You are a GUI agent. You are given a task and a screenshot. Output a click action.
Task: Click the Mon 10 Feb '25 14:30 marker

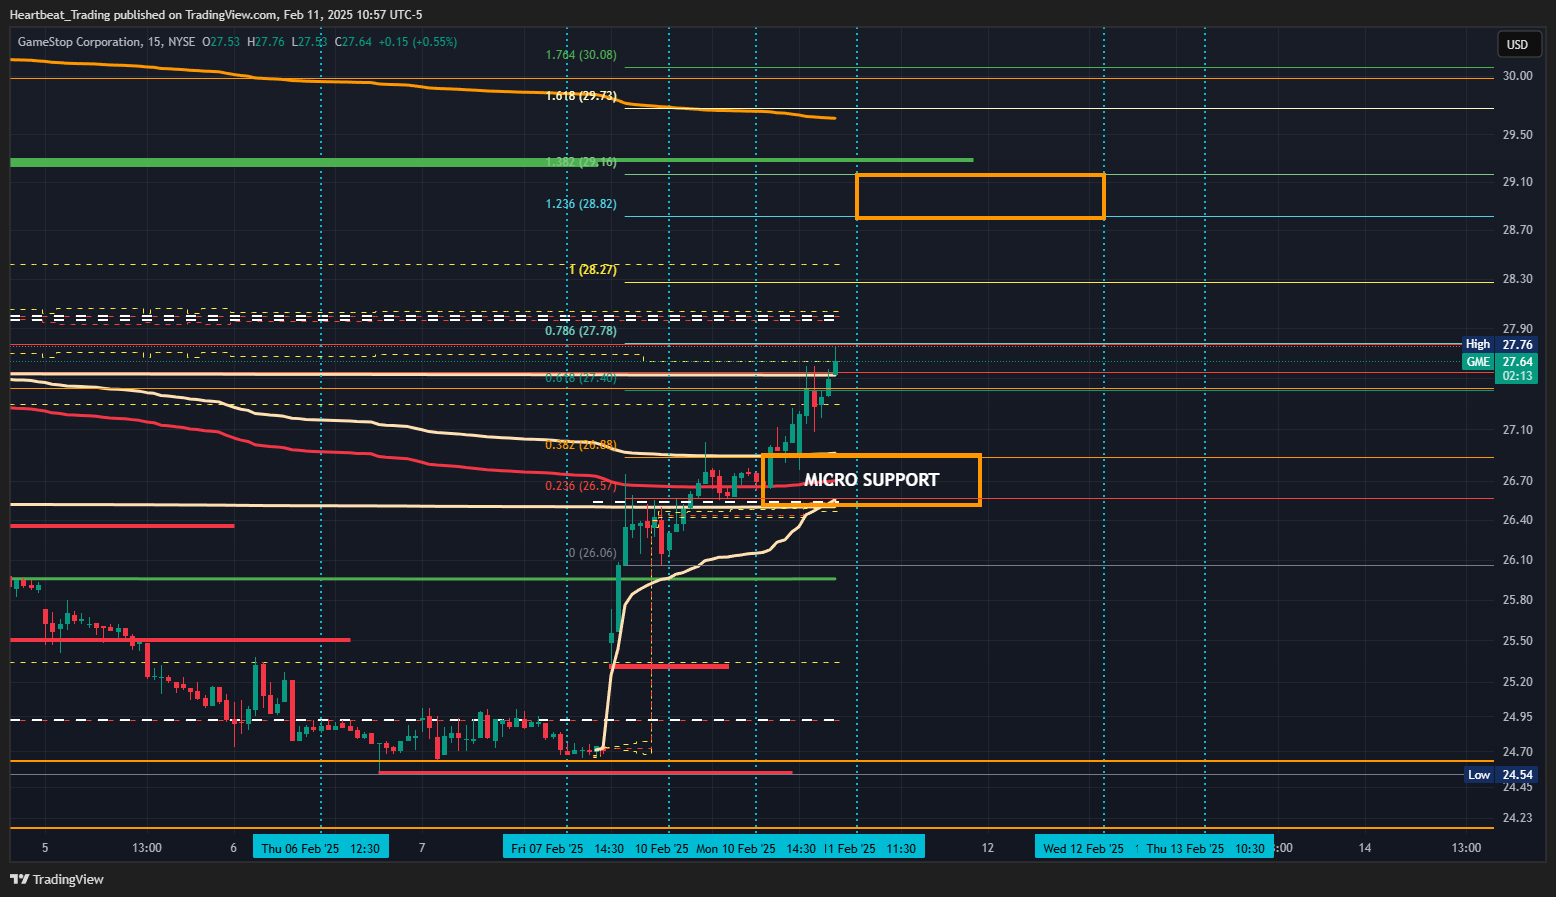click(755, 848)
